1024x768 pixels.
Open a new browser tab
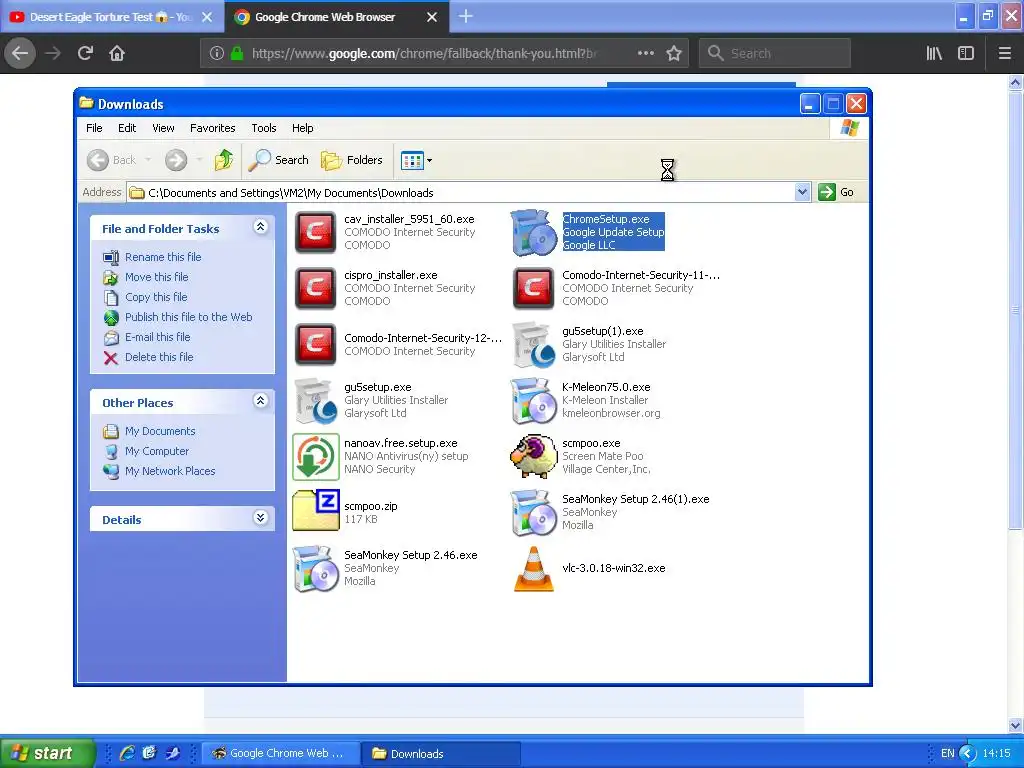tap(466, 16)
